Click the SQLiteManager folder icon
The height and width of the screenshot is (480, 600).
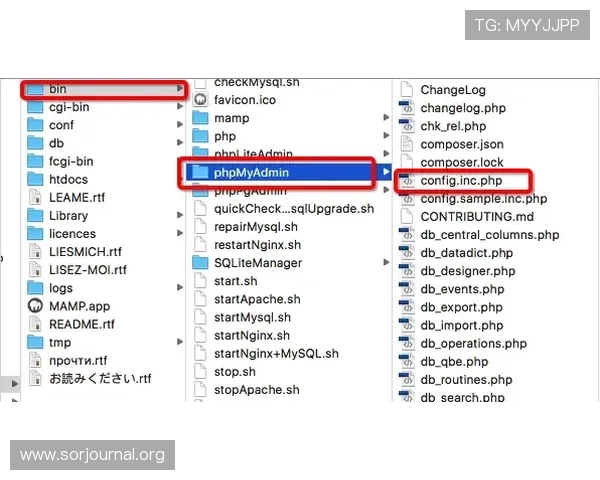tap(200, 263)
